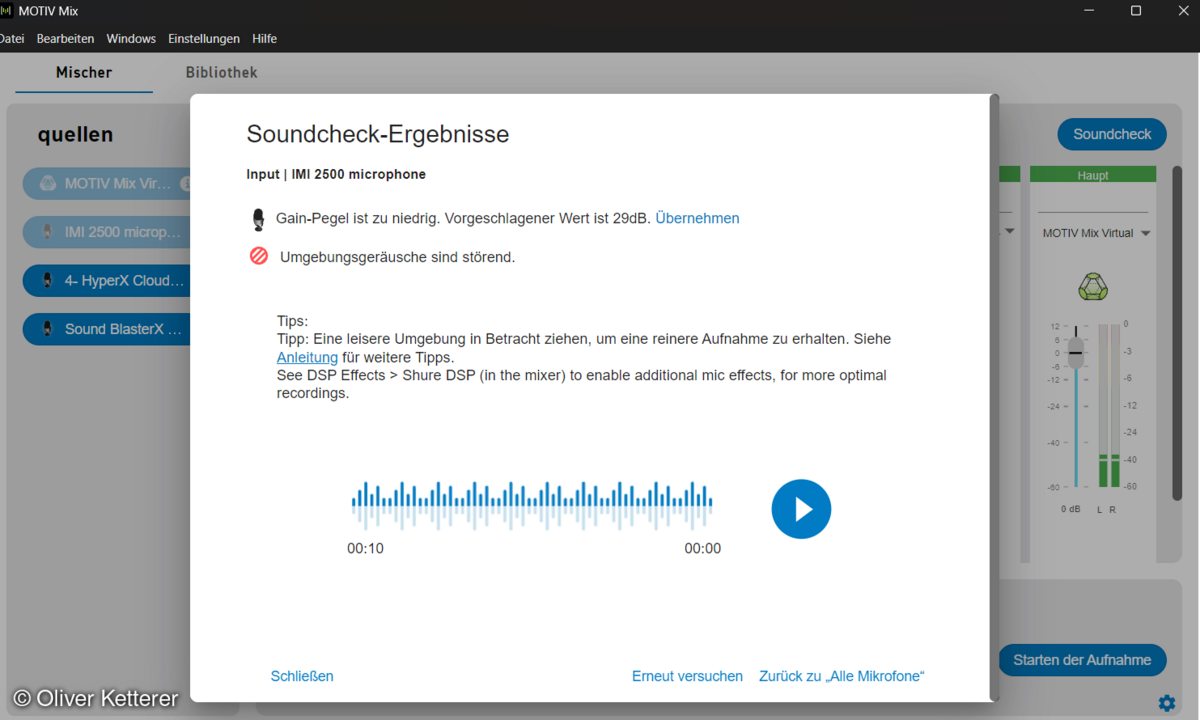This screenshot has width=1200, height=720.
Task: Click the soundcheck waveform display
Action: (532, 505)
